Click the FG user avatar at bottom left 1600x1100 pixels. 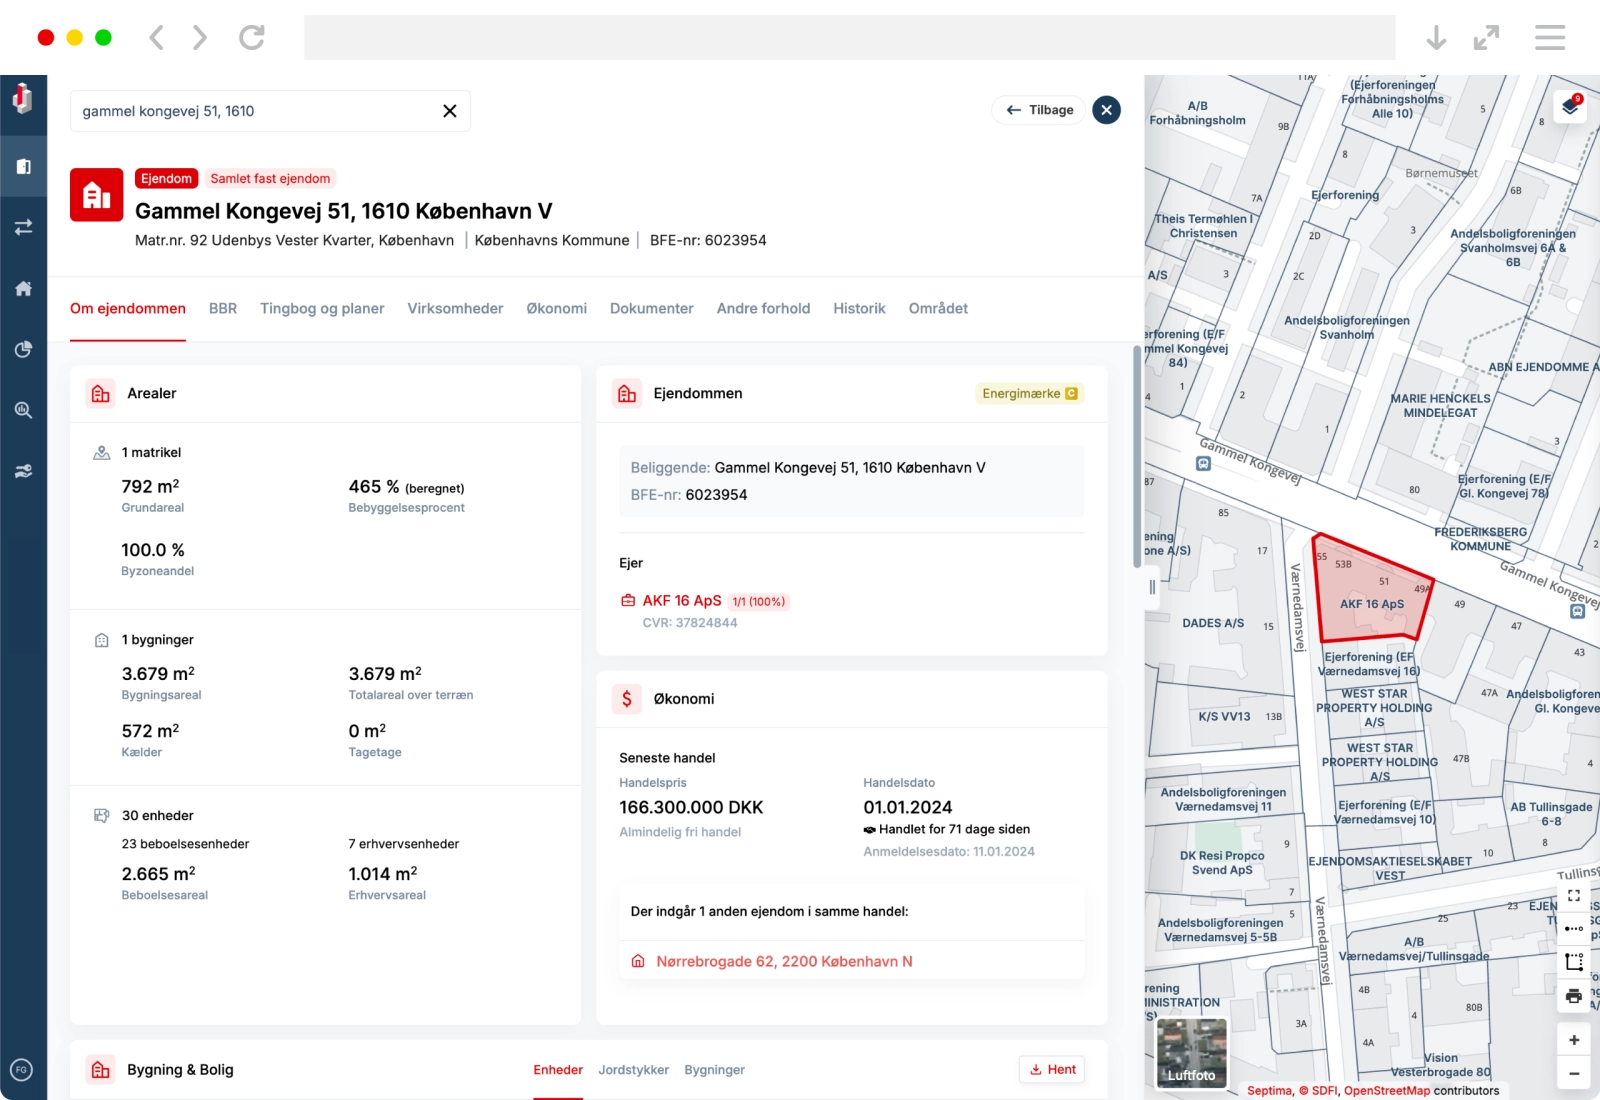pos(22,1070)
